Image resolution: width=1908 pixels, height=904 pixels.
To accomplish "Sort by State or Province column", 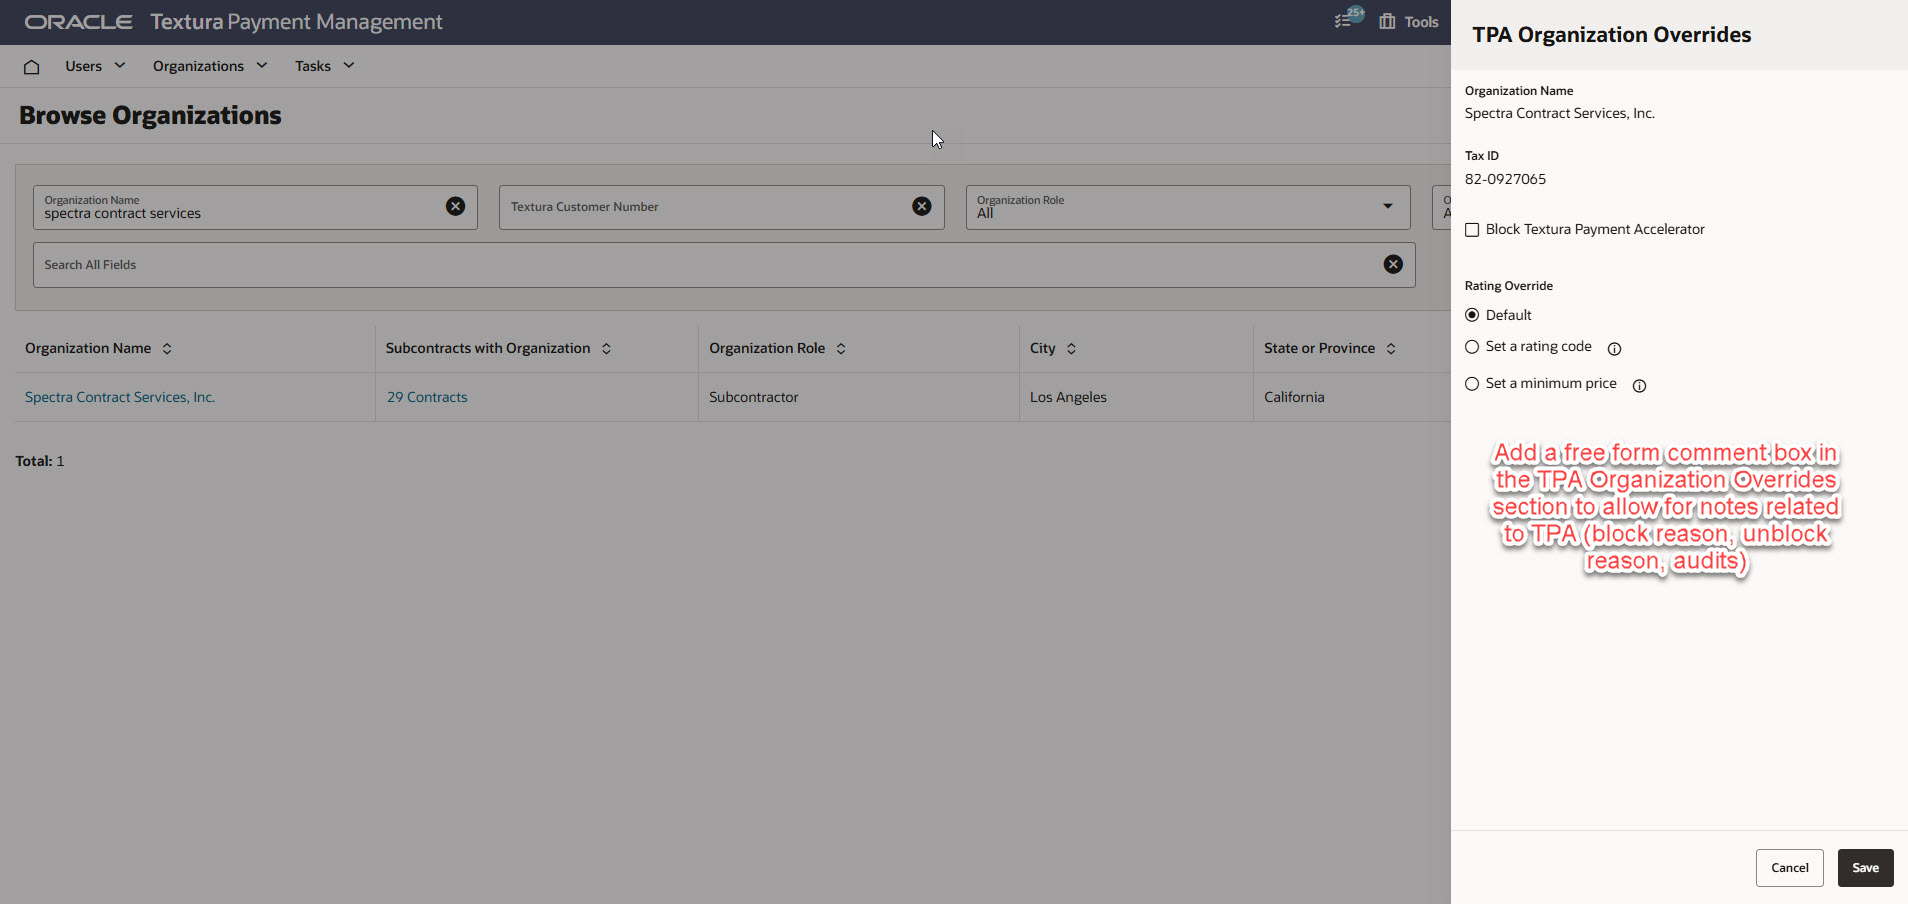I will (1391, 349).
